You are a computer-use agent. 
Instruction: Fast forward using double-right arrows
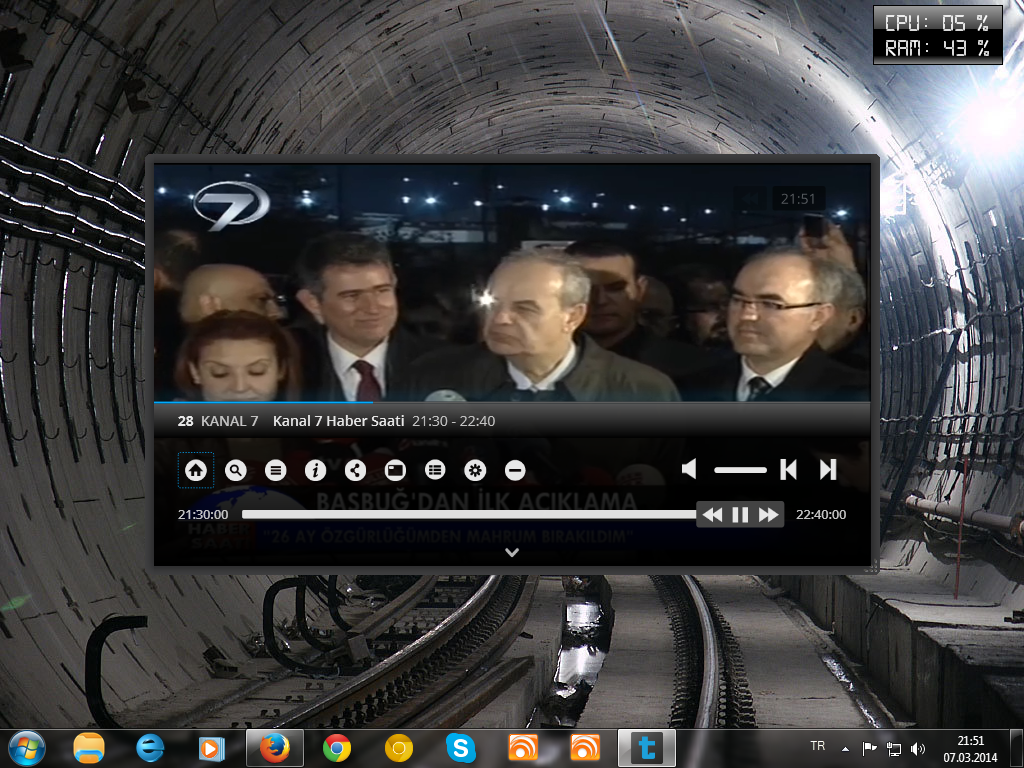(768, 514)
